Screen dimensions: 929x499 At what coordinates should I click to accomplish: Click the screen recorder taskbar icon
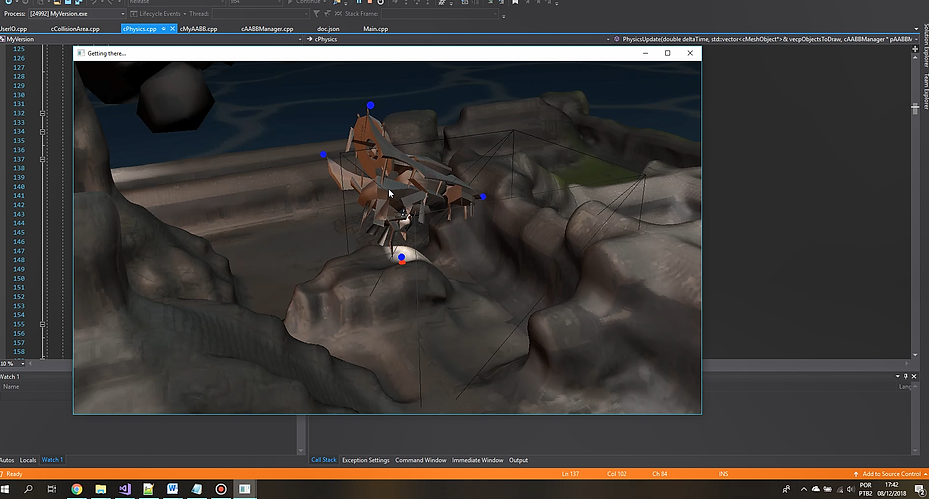point(220,489)
